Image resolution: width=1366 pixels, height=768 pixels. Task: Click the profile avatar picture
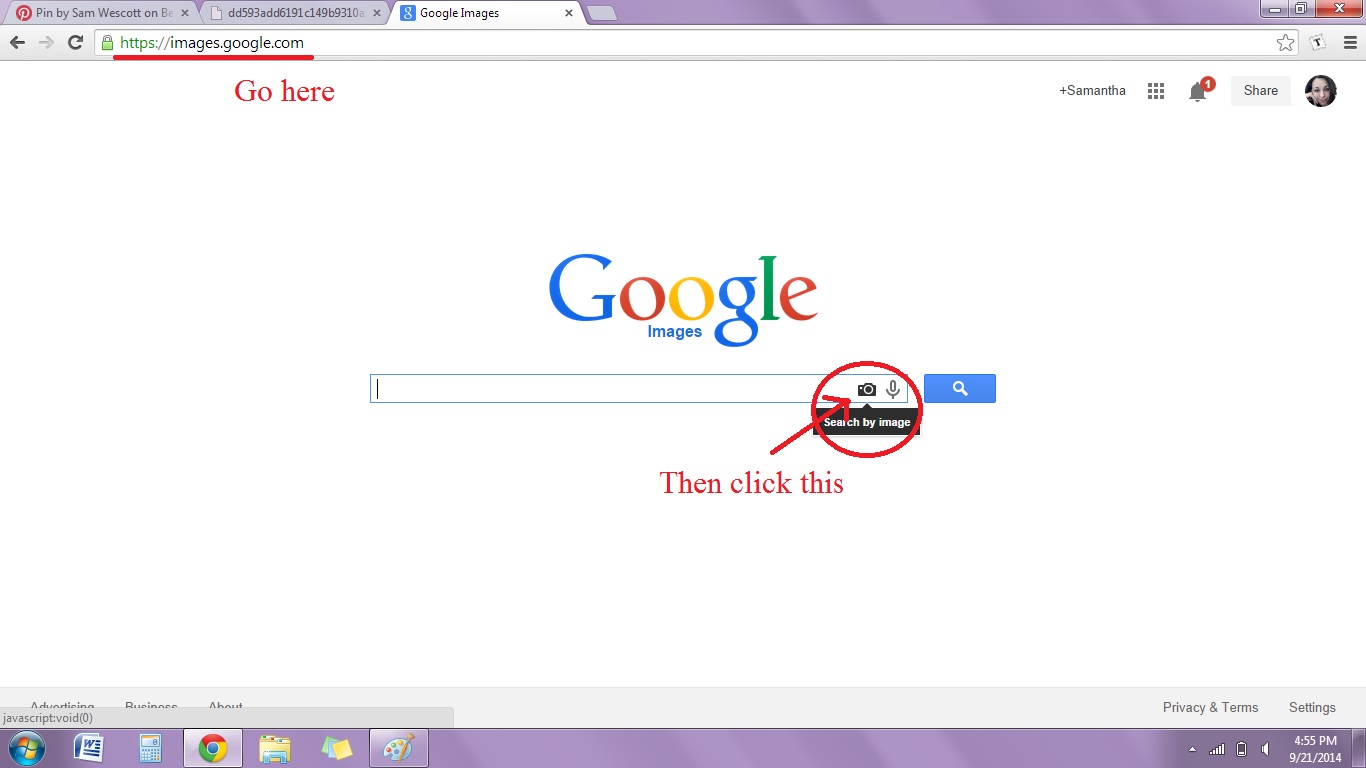1320,91
